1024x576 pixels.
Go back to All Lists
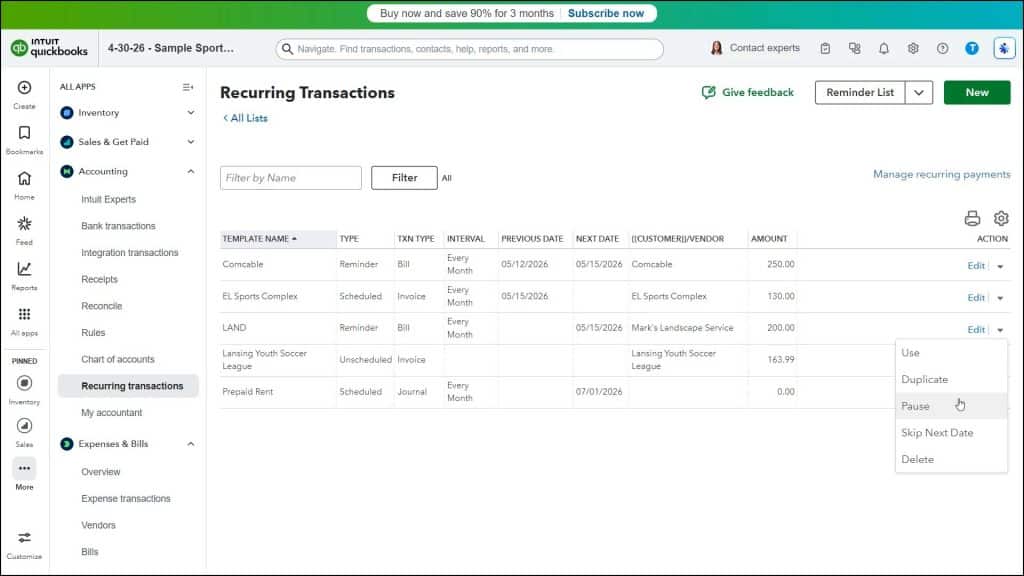(x=245, y=118)
